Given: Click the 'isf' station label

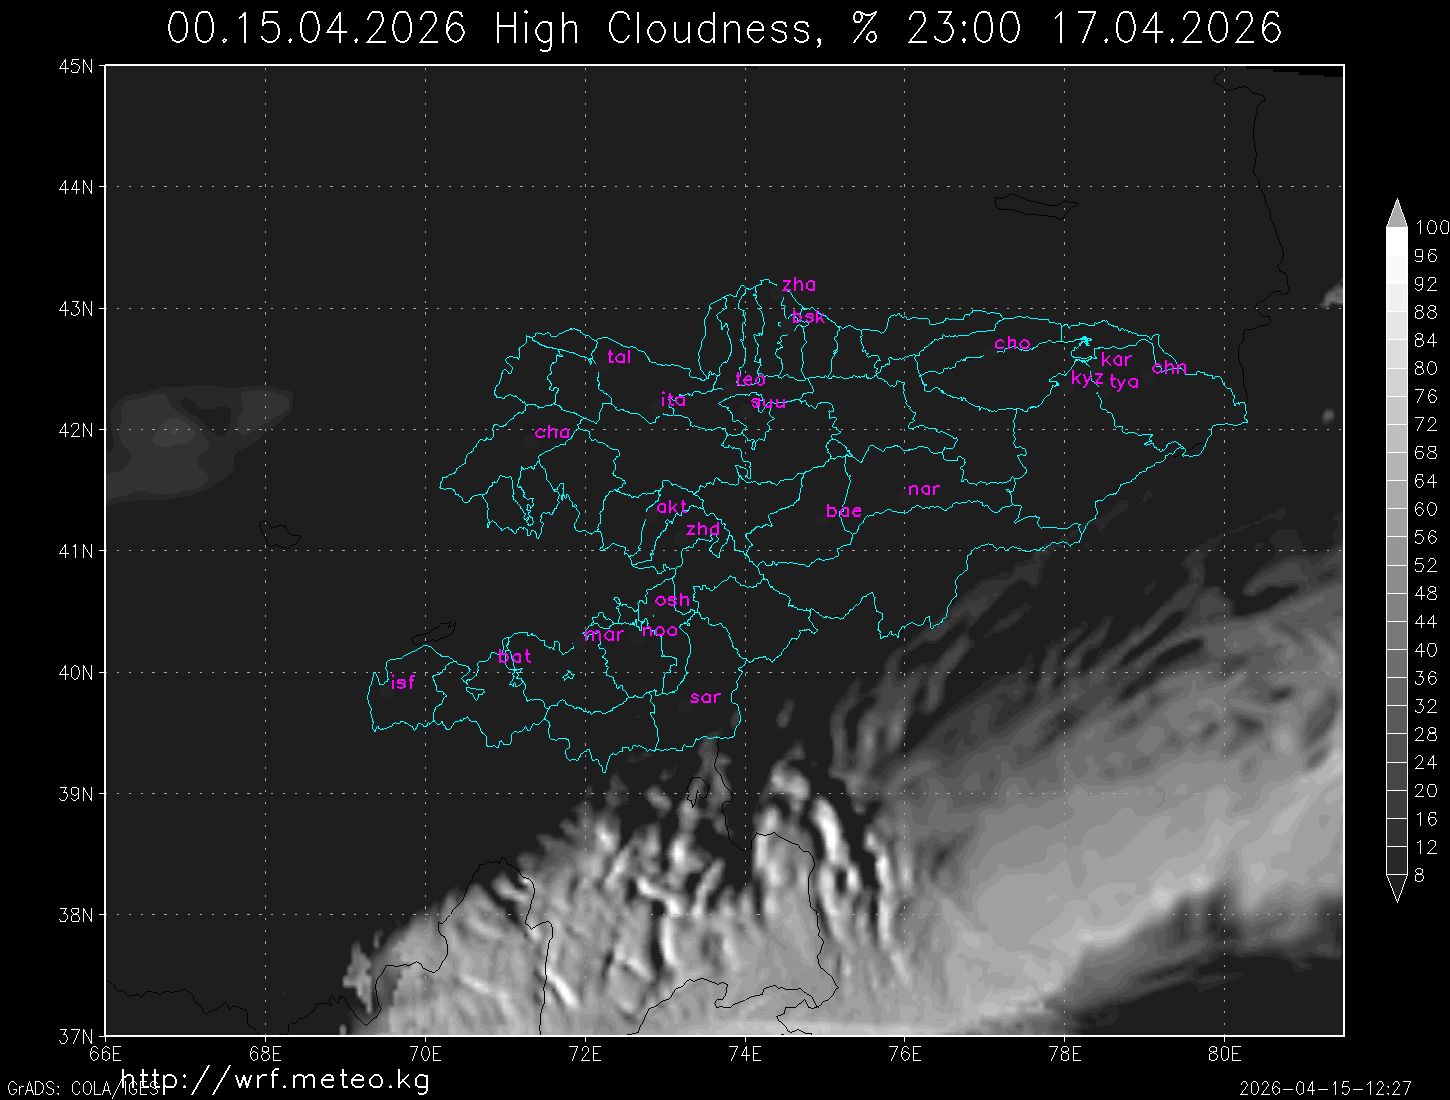Looking at the screenshot, I should (x=402, y=682).
